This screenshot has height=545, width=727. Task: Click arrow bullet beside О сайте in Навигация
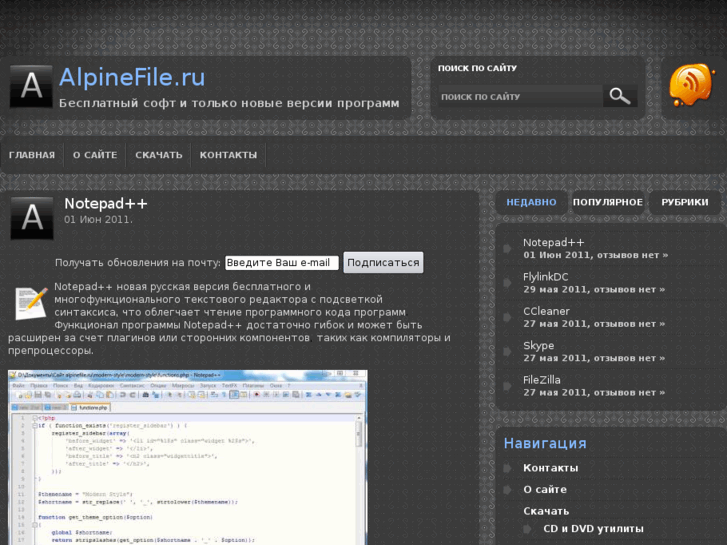508,489
